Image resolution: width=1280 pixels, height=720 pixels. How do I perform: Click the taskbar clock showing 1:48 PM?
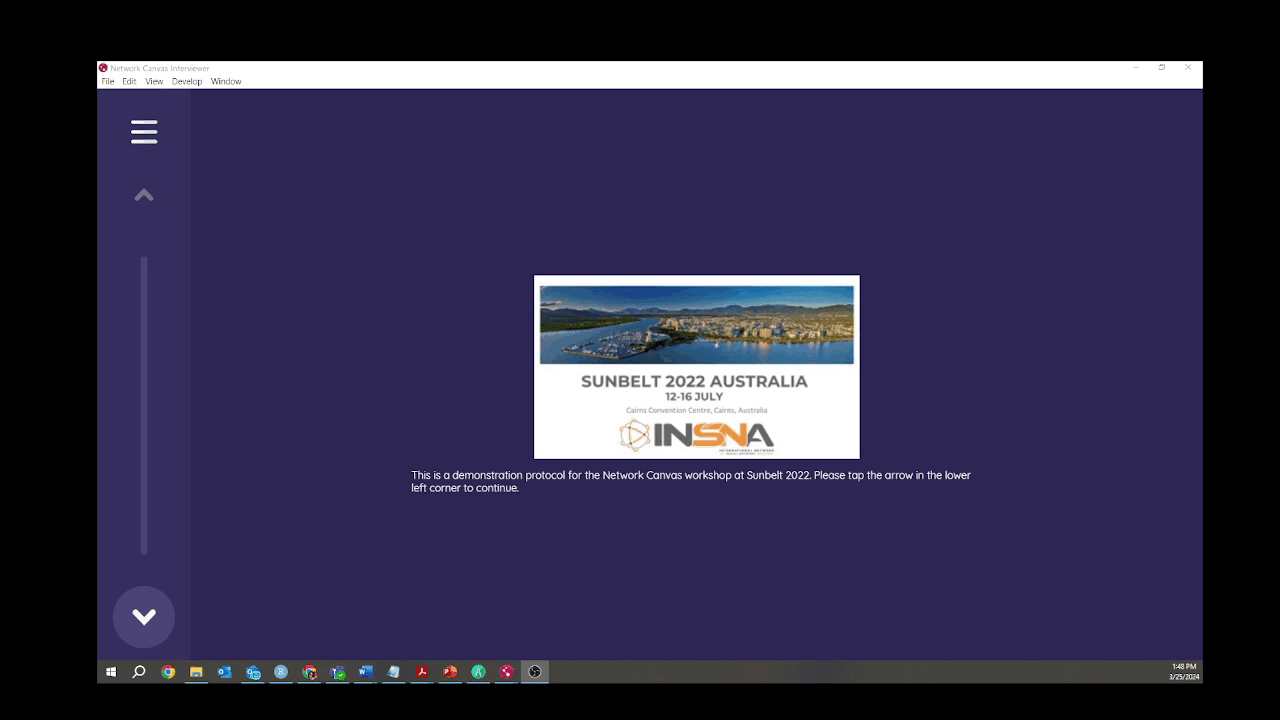click(1184, 672)
